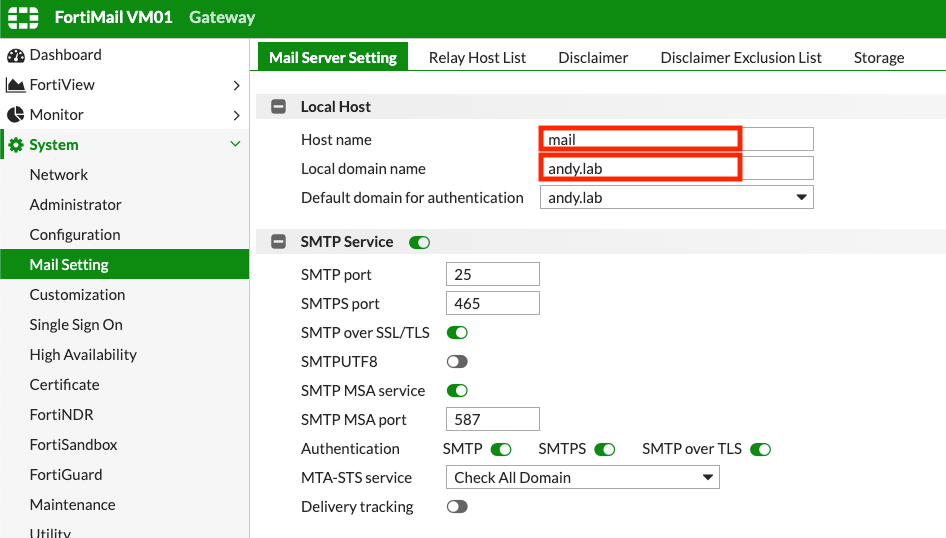Open the Disclaimer Exclusion List tab

point(740,58)
